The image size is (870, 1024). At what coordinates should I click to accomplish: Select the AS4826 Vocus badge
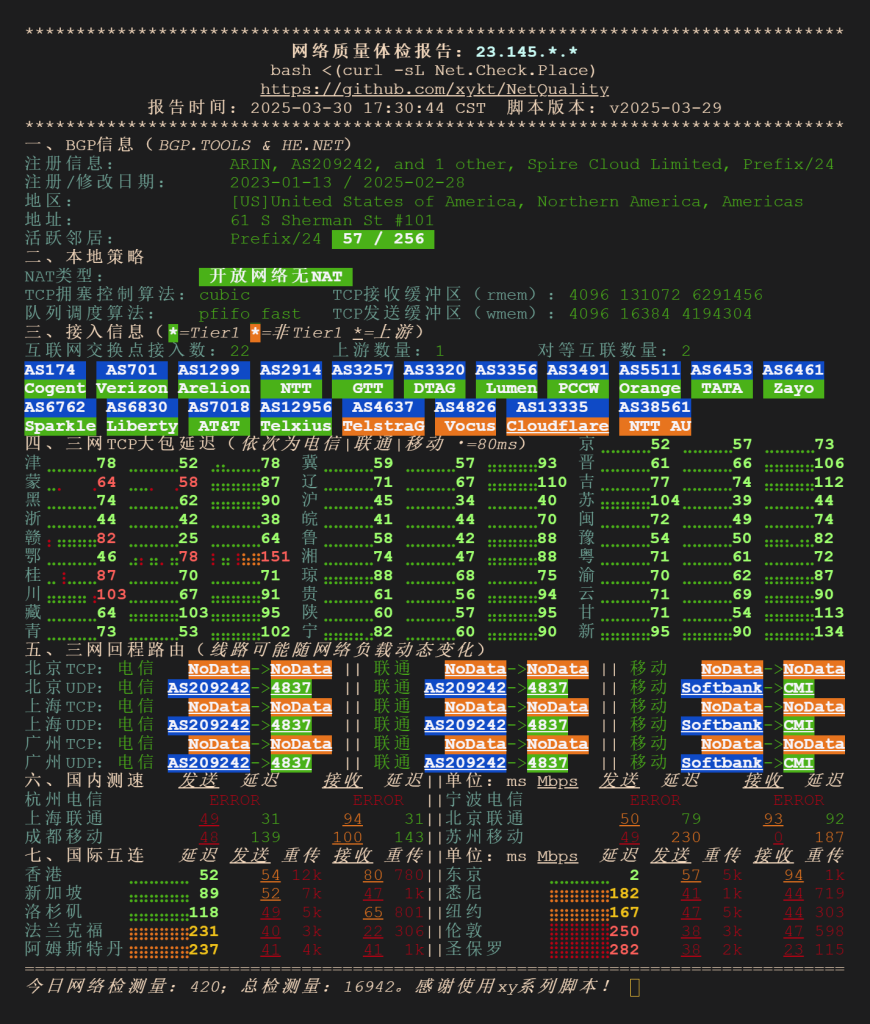tap(465, 417)
